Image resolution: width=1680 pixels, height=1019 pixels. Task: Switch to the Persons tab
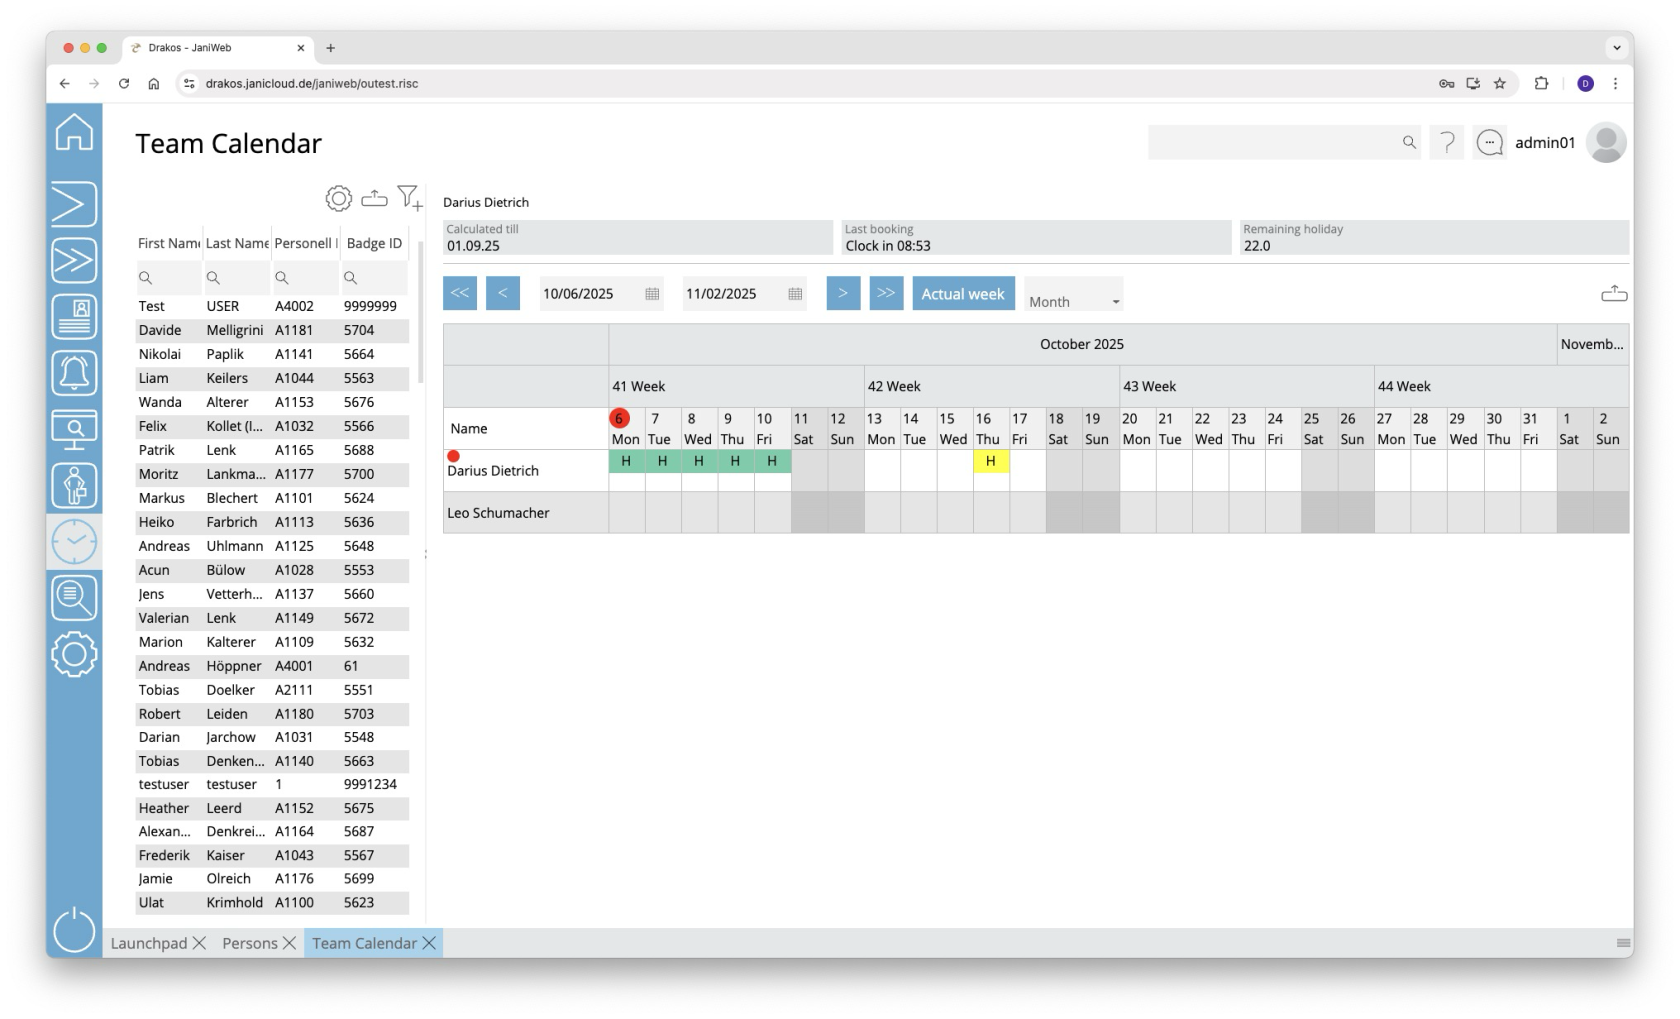click(250, 943)
